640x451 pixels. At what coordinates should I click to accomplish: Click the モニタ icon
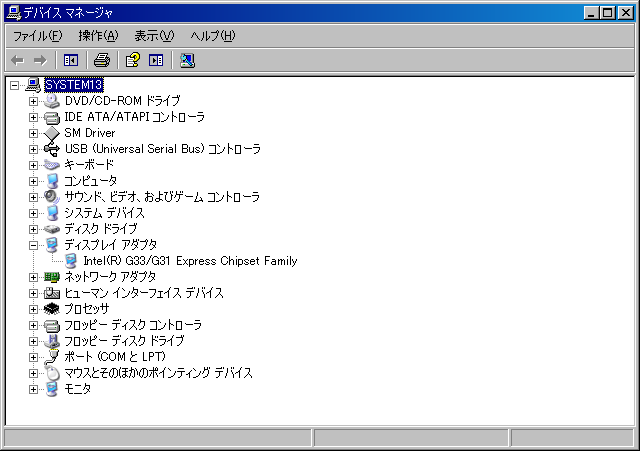click(52, 389)
